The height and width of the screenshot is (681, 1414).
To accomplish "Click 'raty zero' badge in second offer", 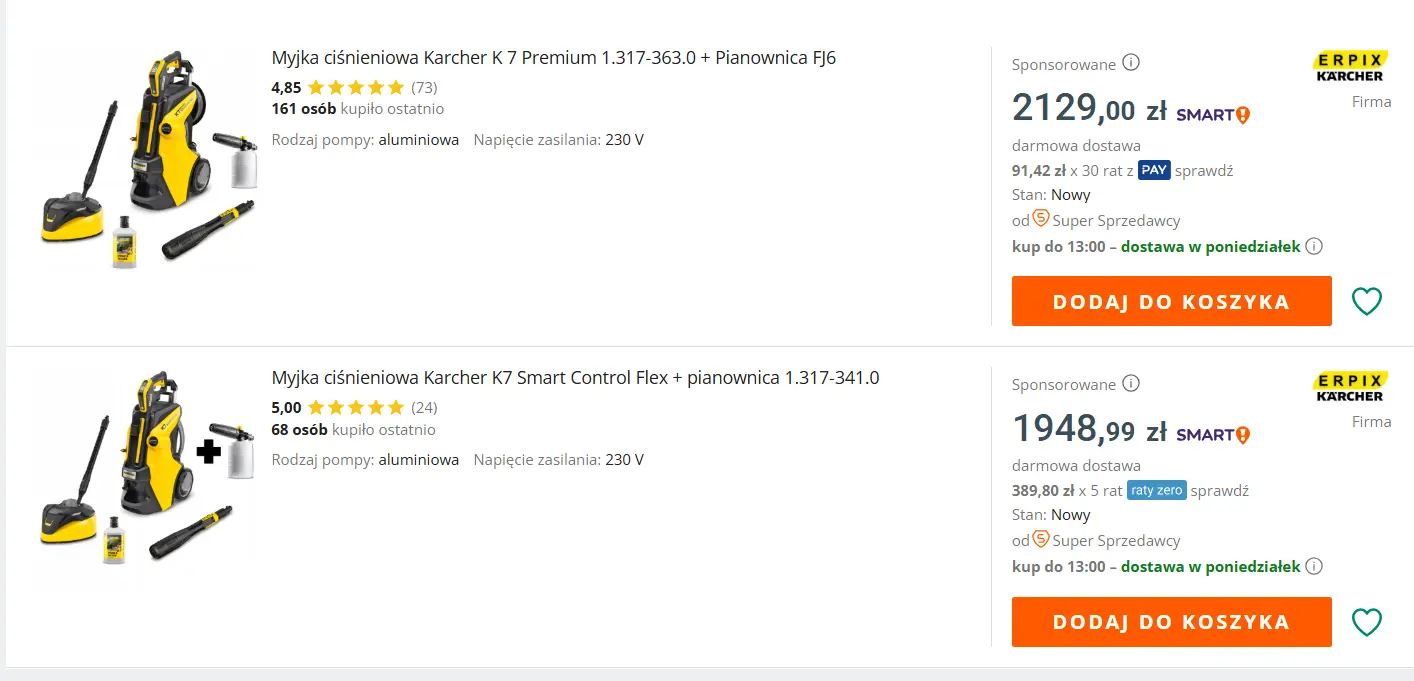I will click(1157, 490).
